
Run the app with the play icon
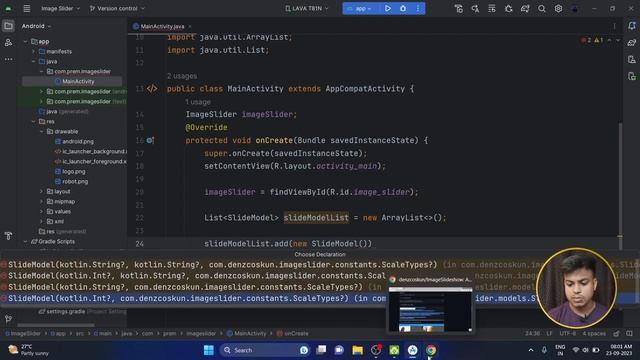tap(388, 8)
